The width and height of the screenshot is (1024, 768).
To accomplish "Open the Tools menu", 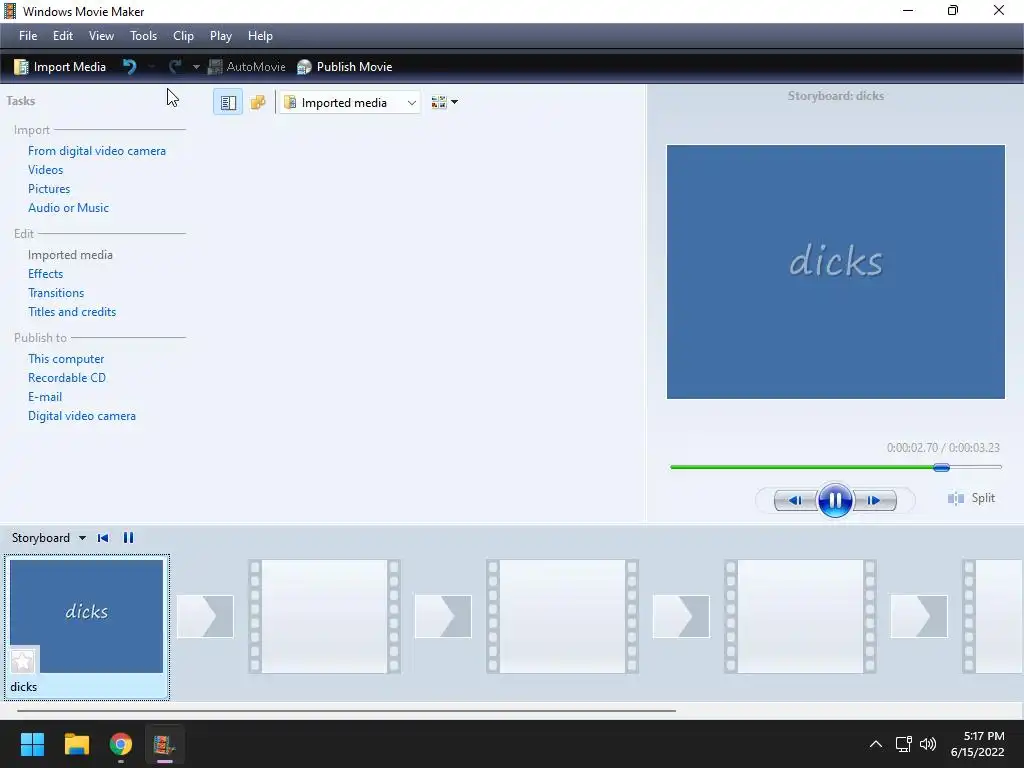I will 143,36.
